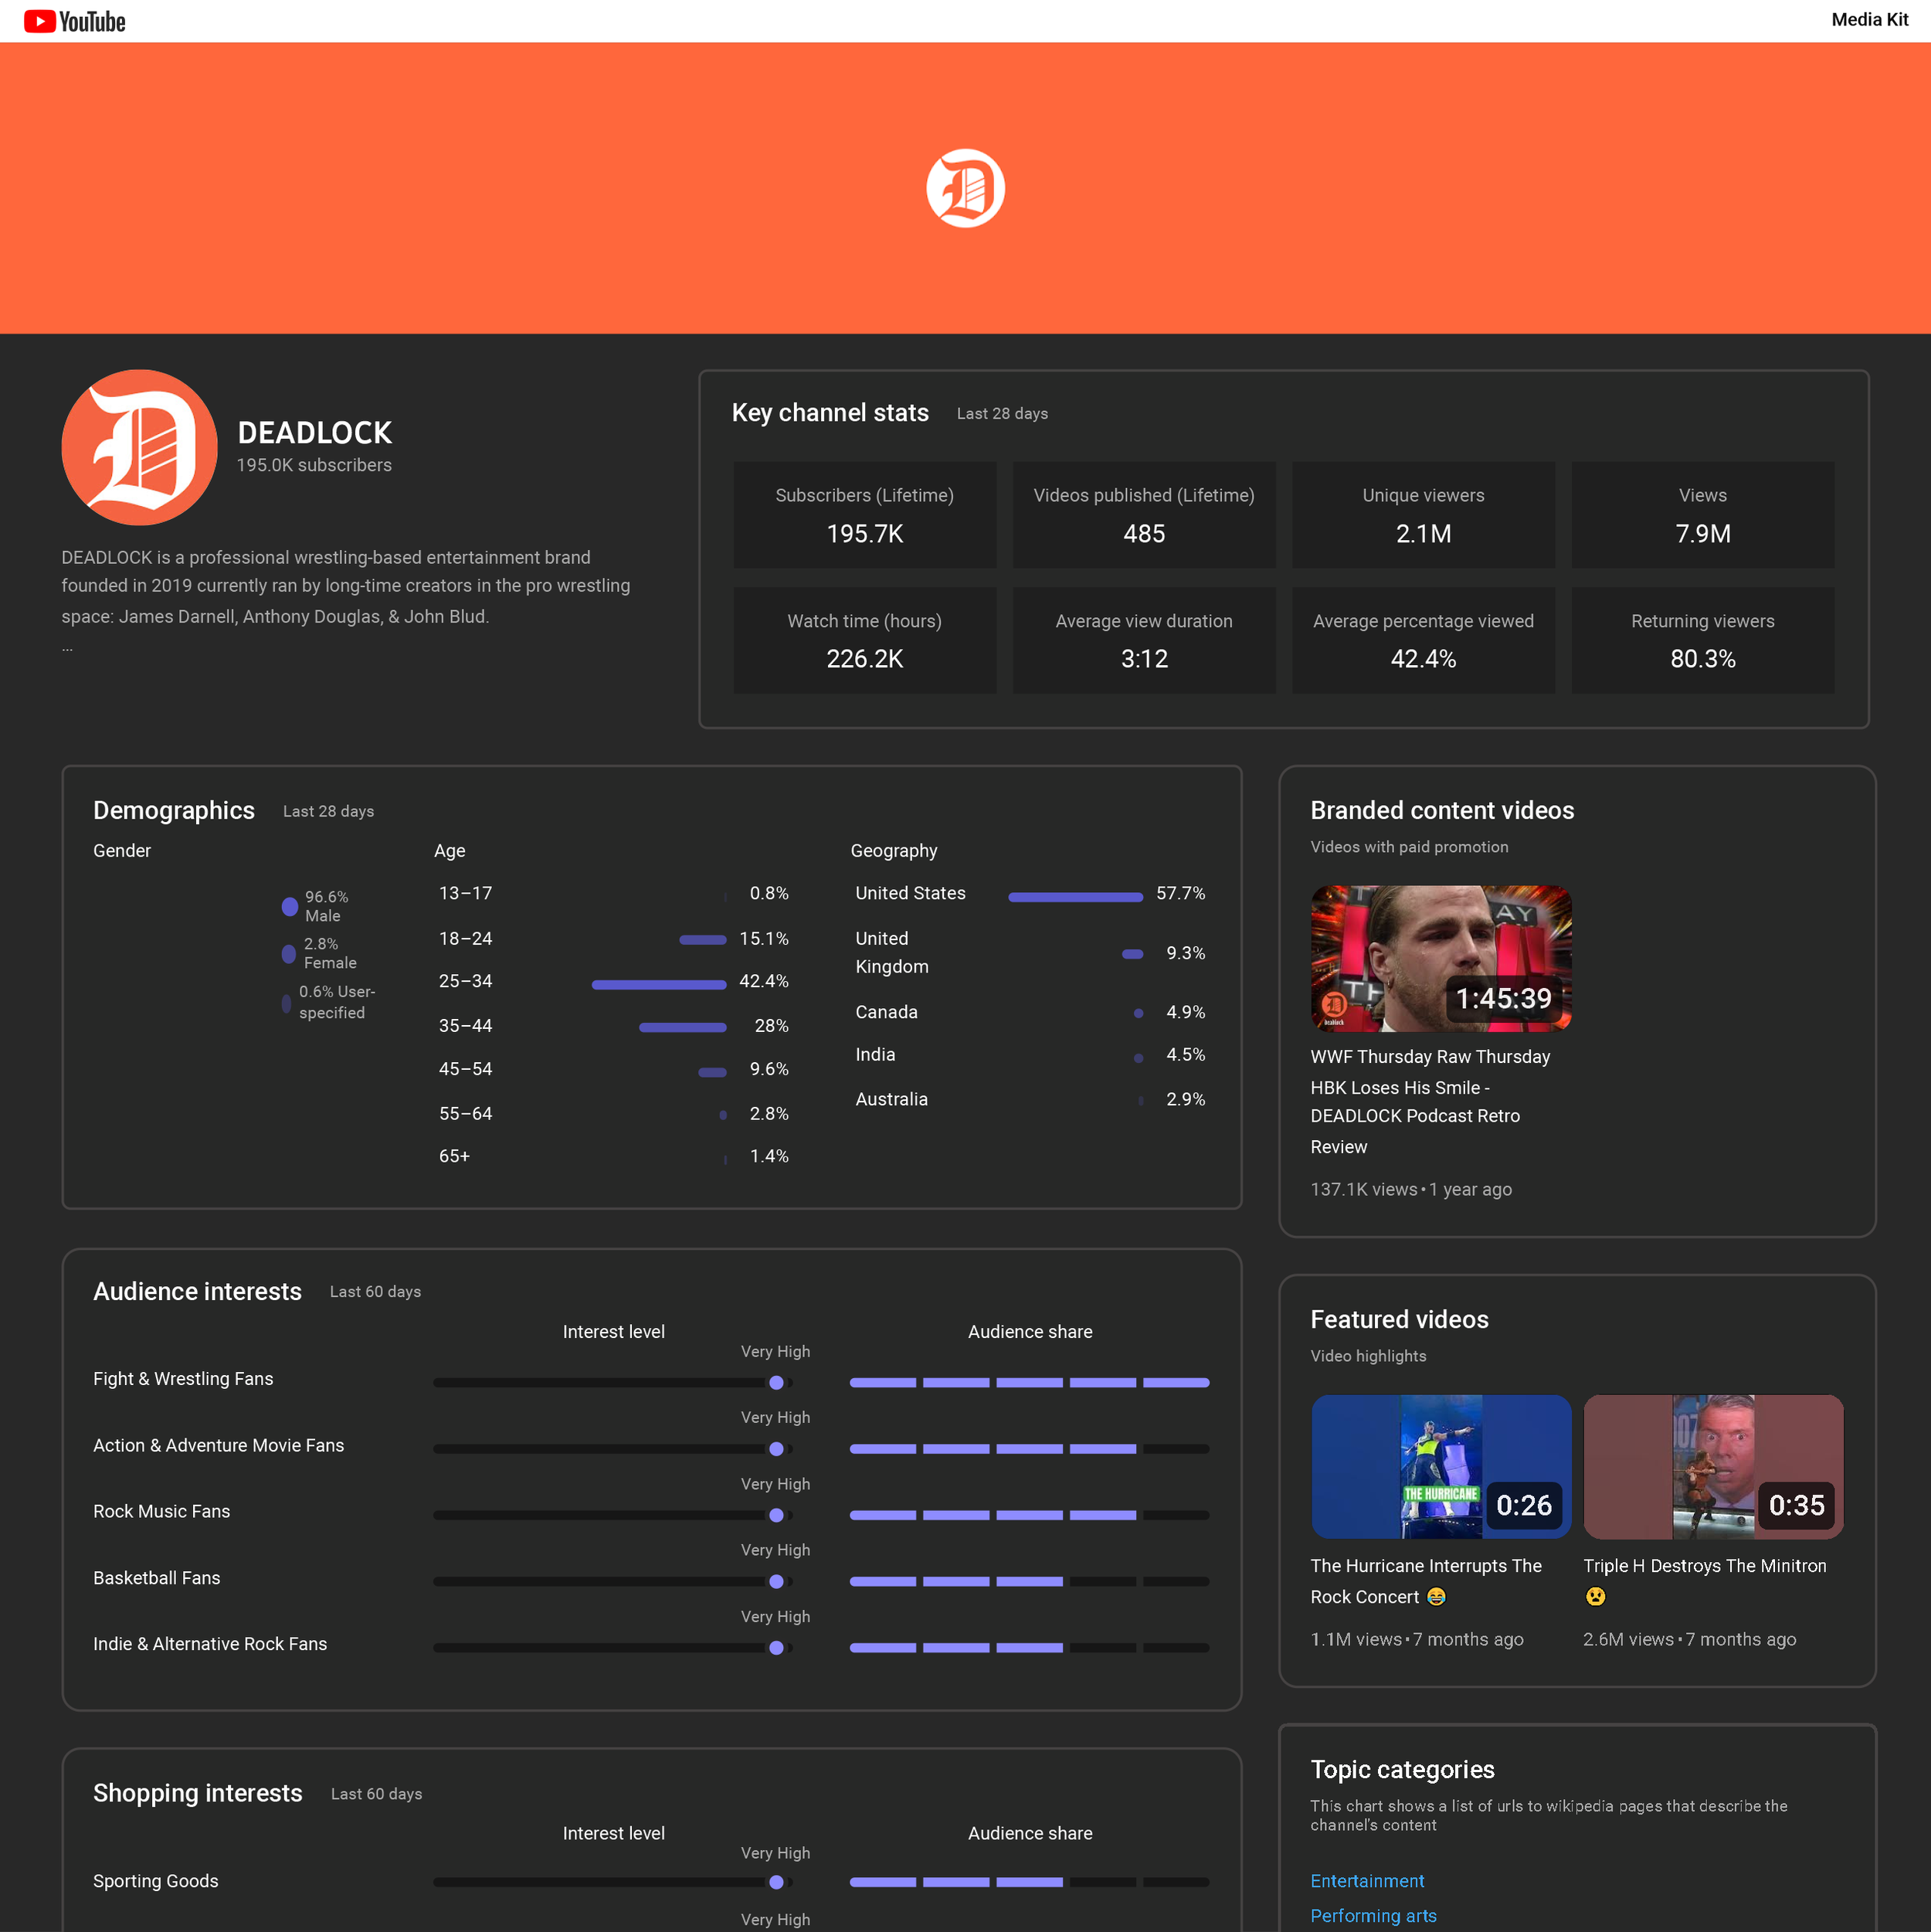Click the Views 7.9M stat card
The width and height of the screenshot is (1931, 1932).
1702,514
